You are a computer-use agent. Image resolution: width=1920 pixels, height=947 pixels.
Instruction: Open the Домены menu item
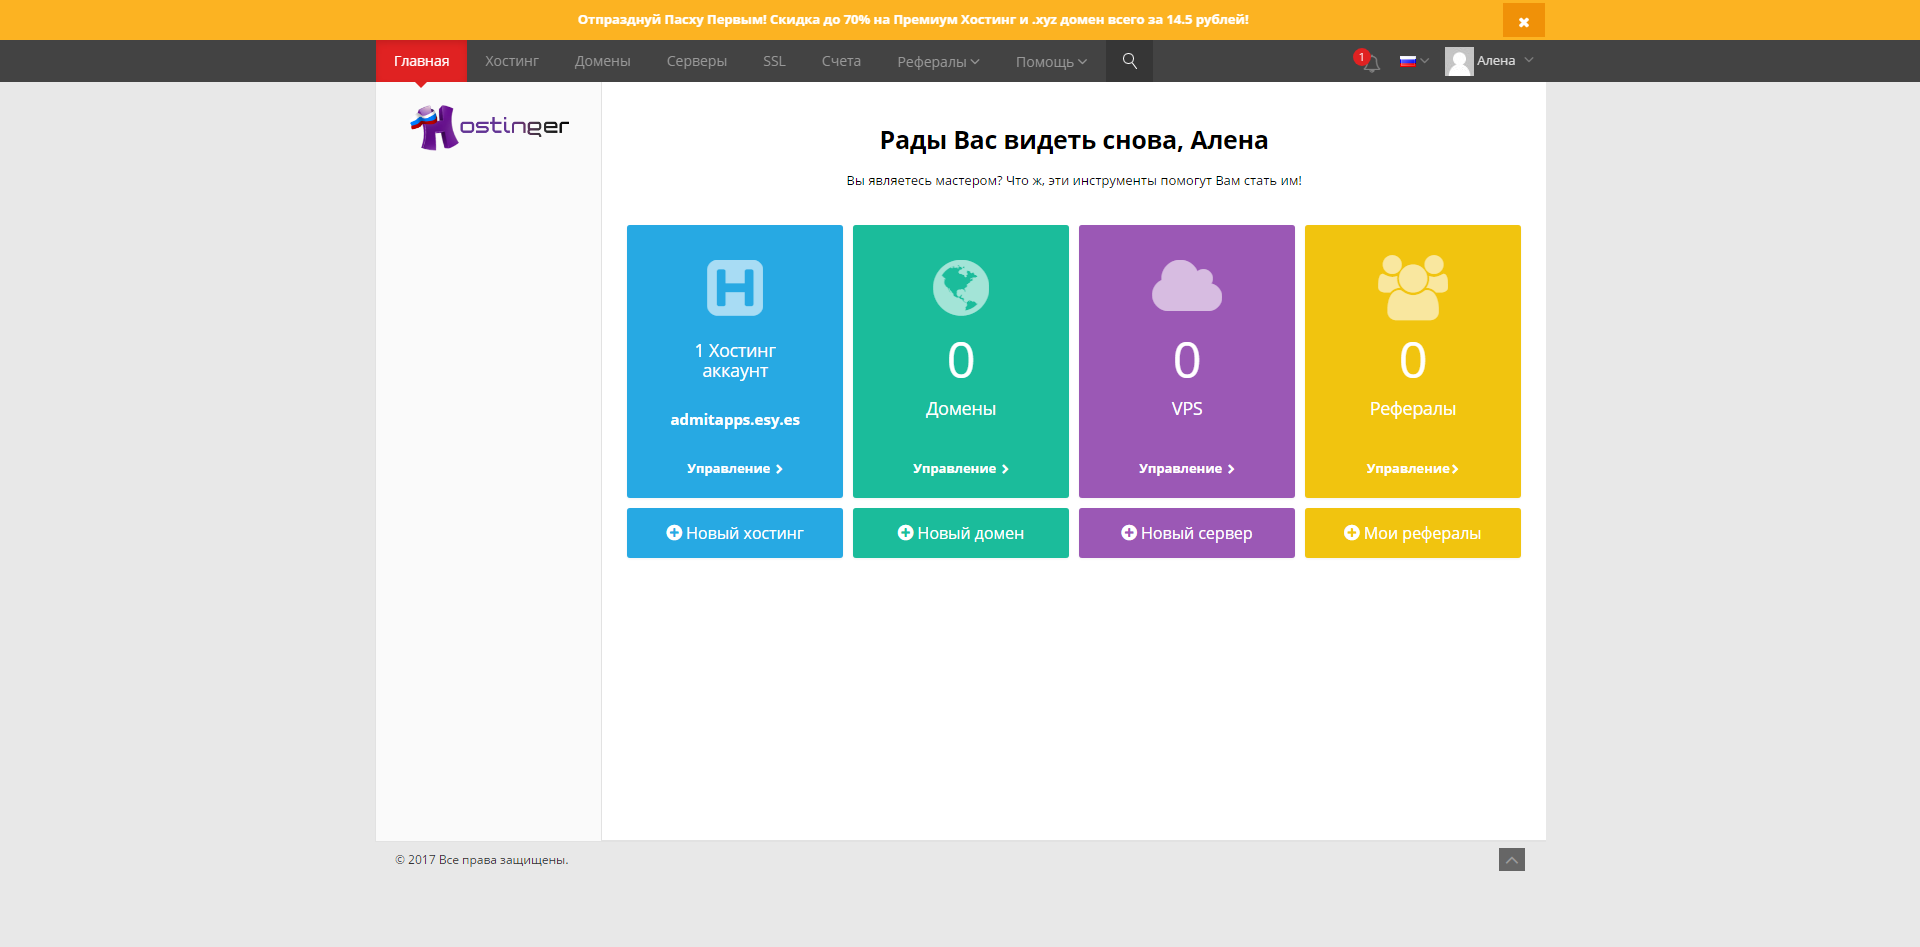click(603, 61)
